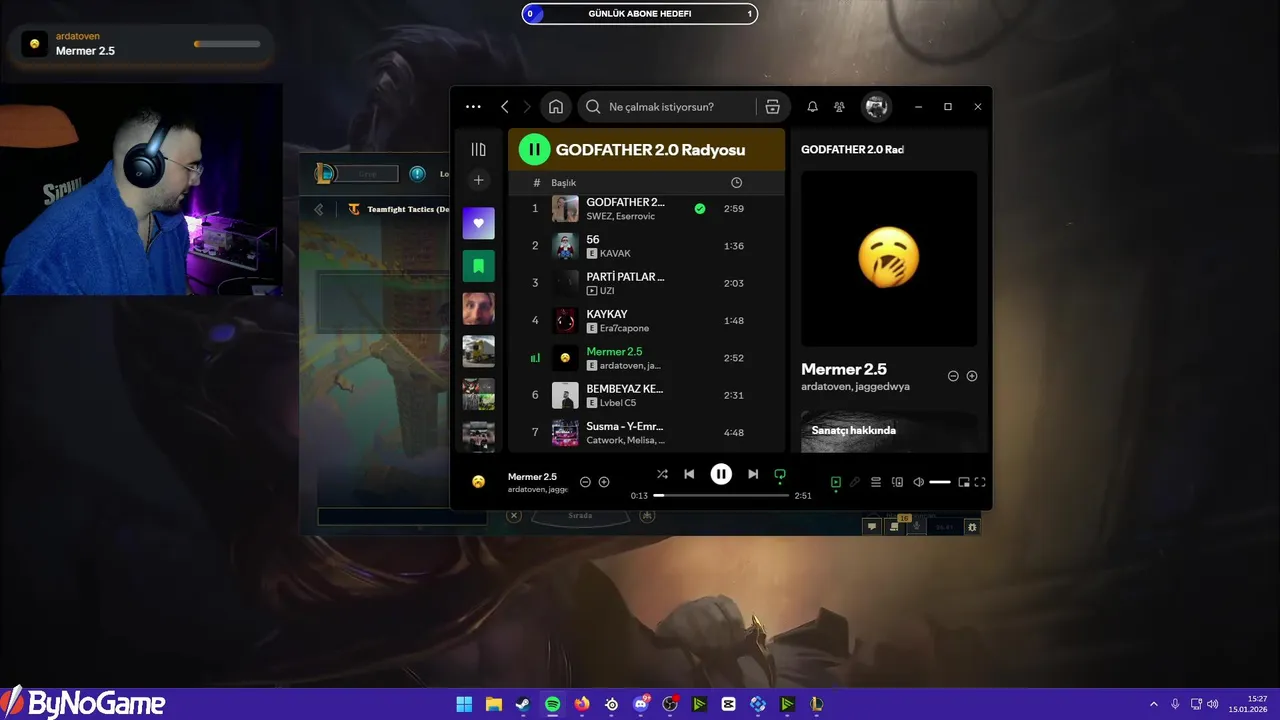Open ardatoven, jaggedwya artist link in panel
This screenshot has width=1280, height=720.
pyautogui.click(x=855, y=387)
